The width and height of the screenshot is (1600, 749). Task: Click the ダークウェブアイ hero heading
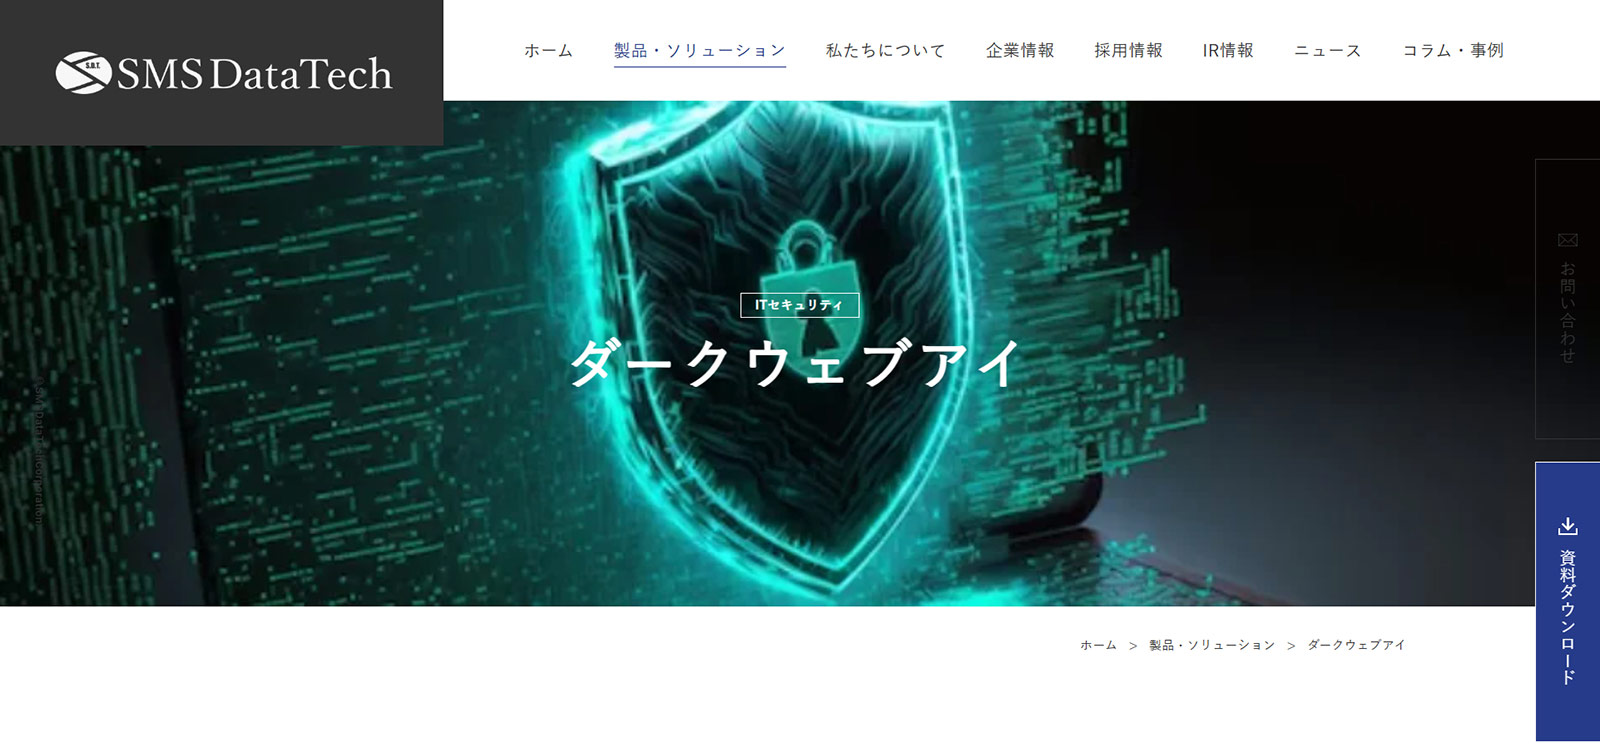797,362
